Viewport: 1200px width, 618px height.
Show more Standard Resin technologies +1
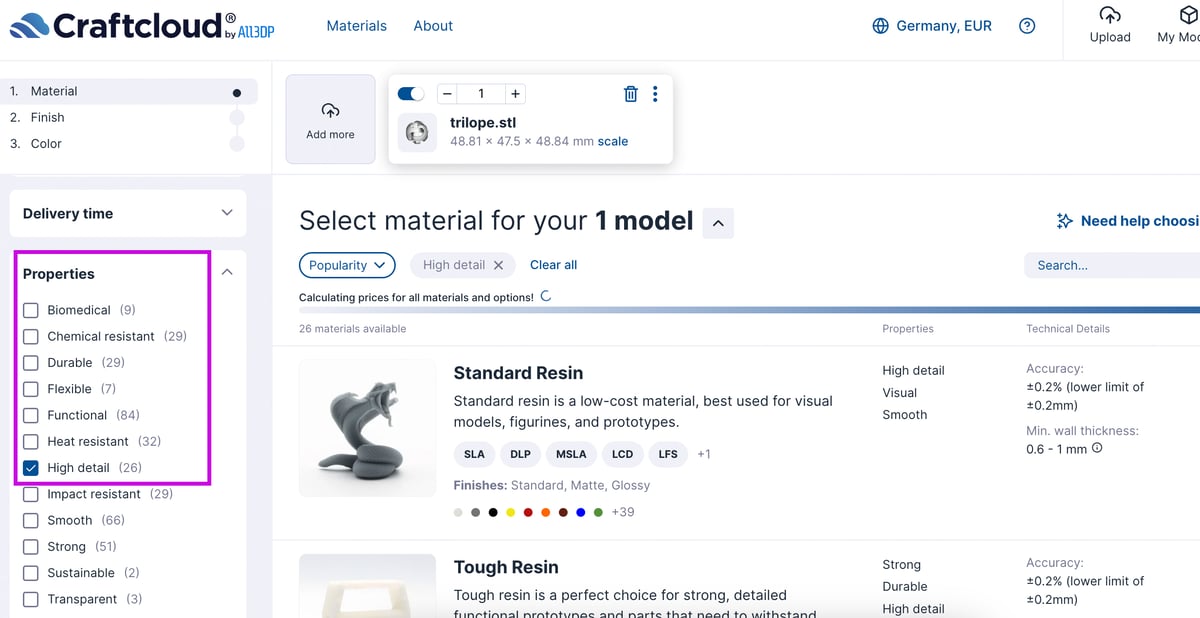pos(704,454)
